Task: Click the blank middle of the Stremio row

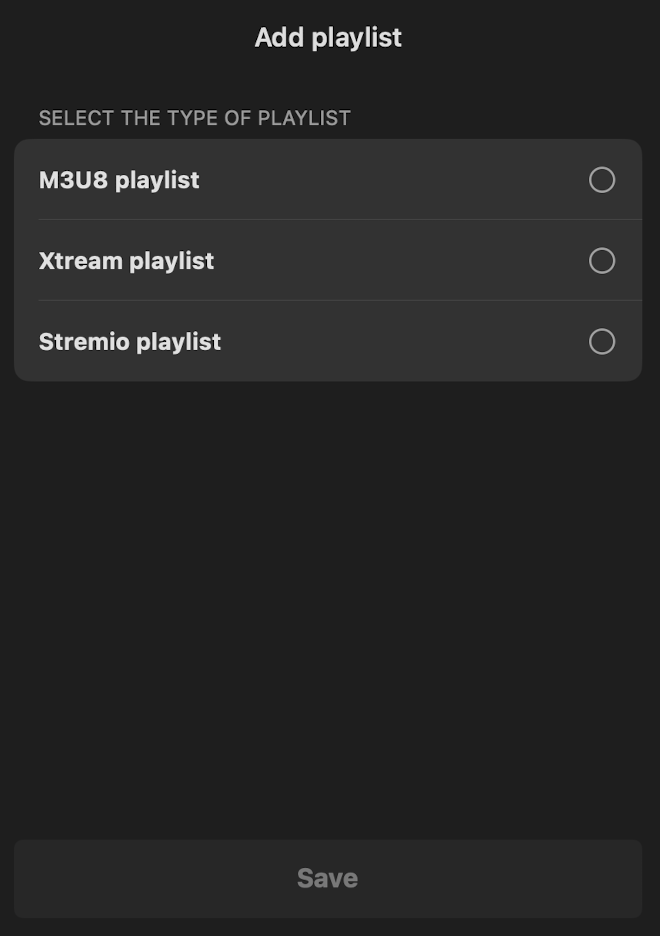Action: click(x=400, y=342)
